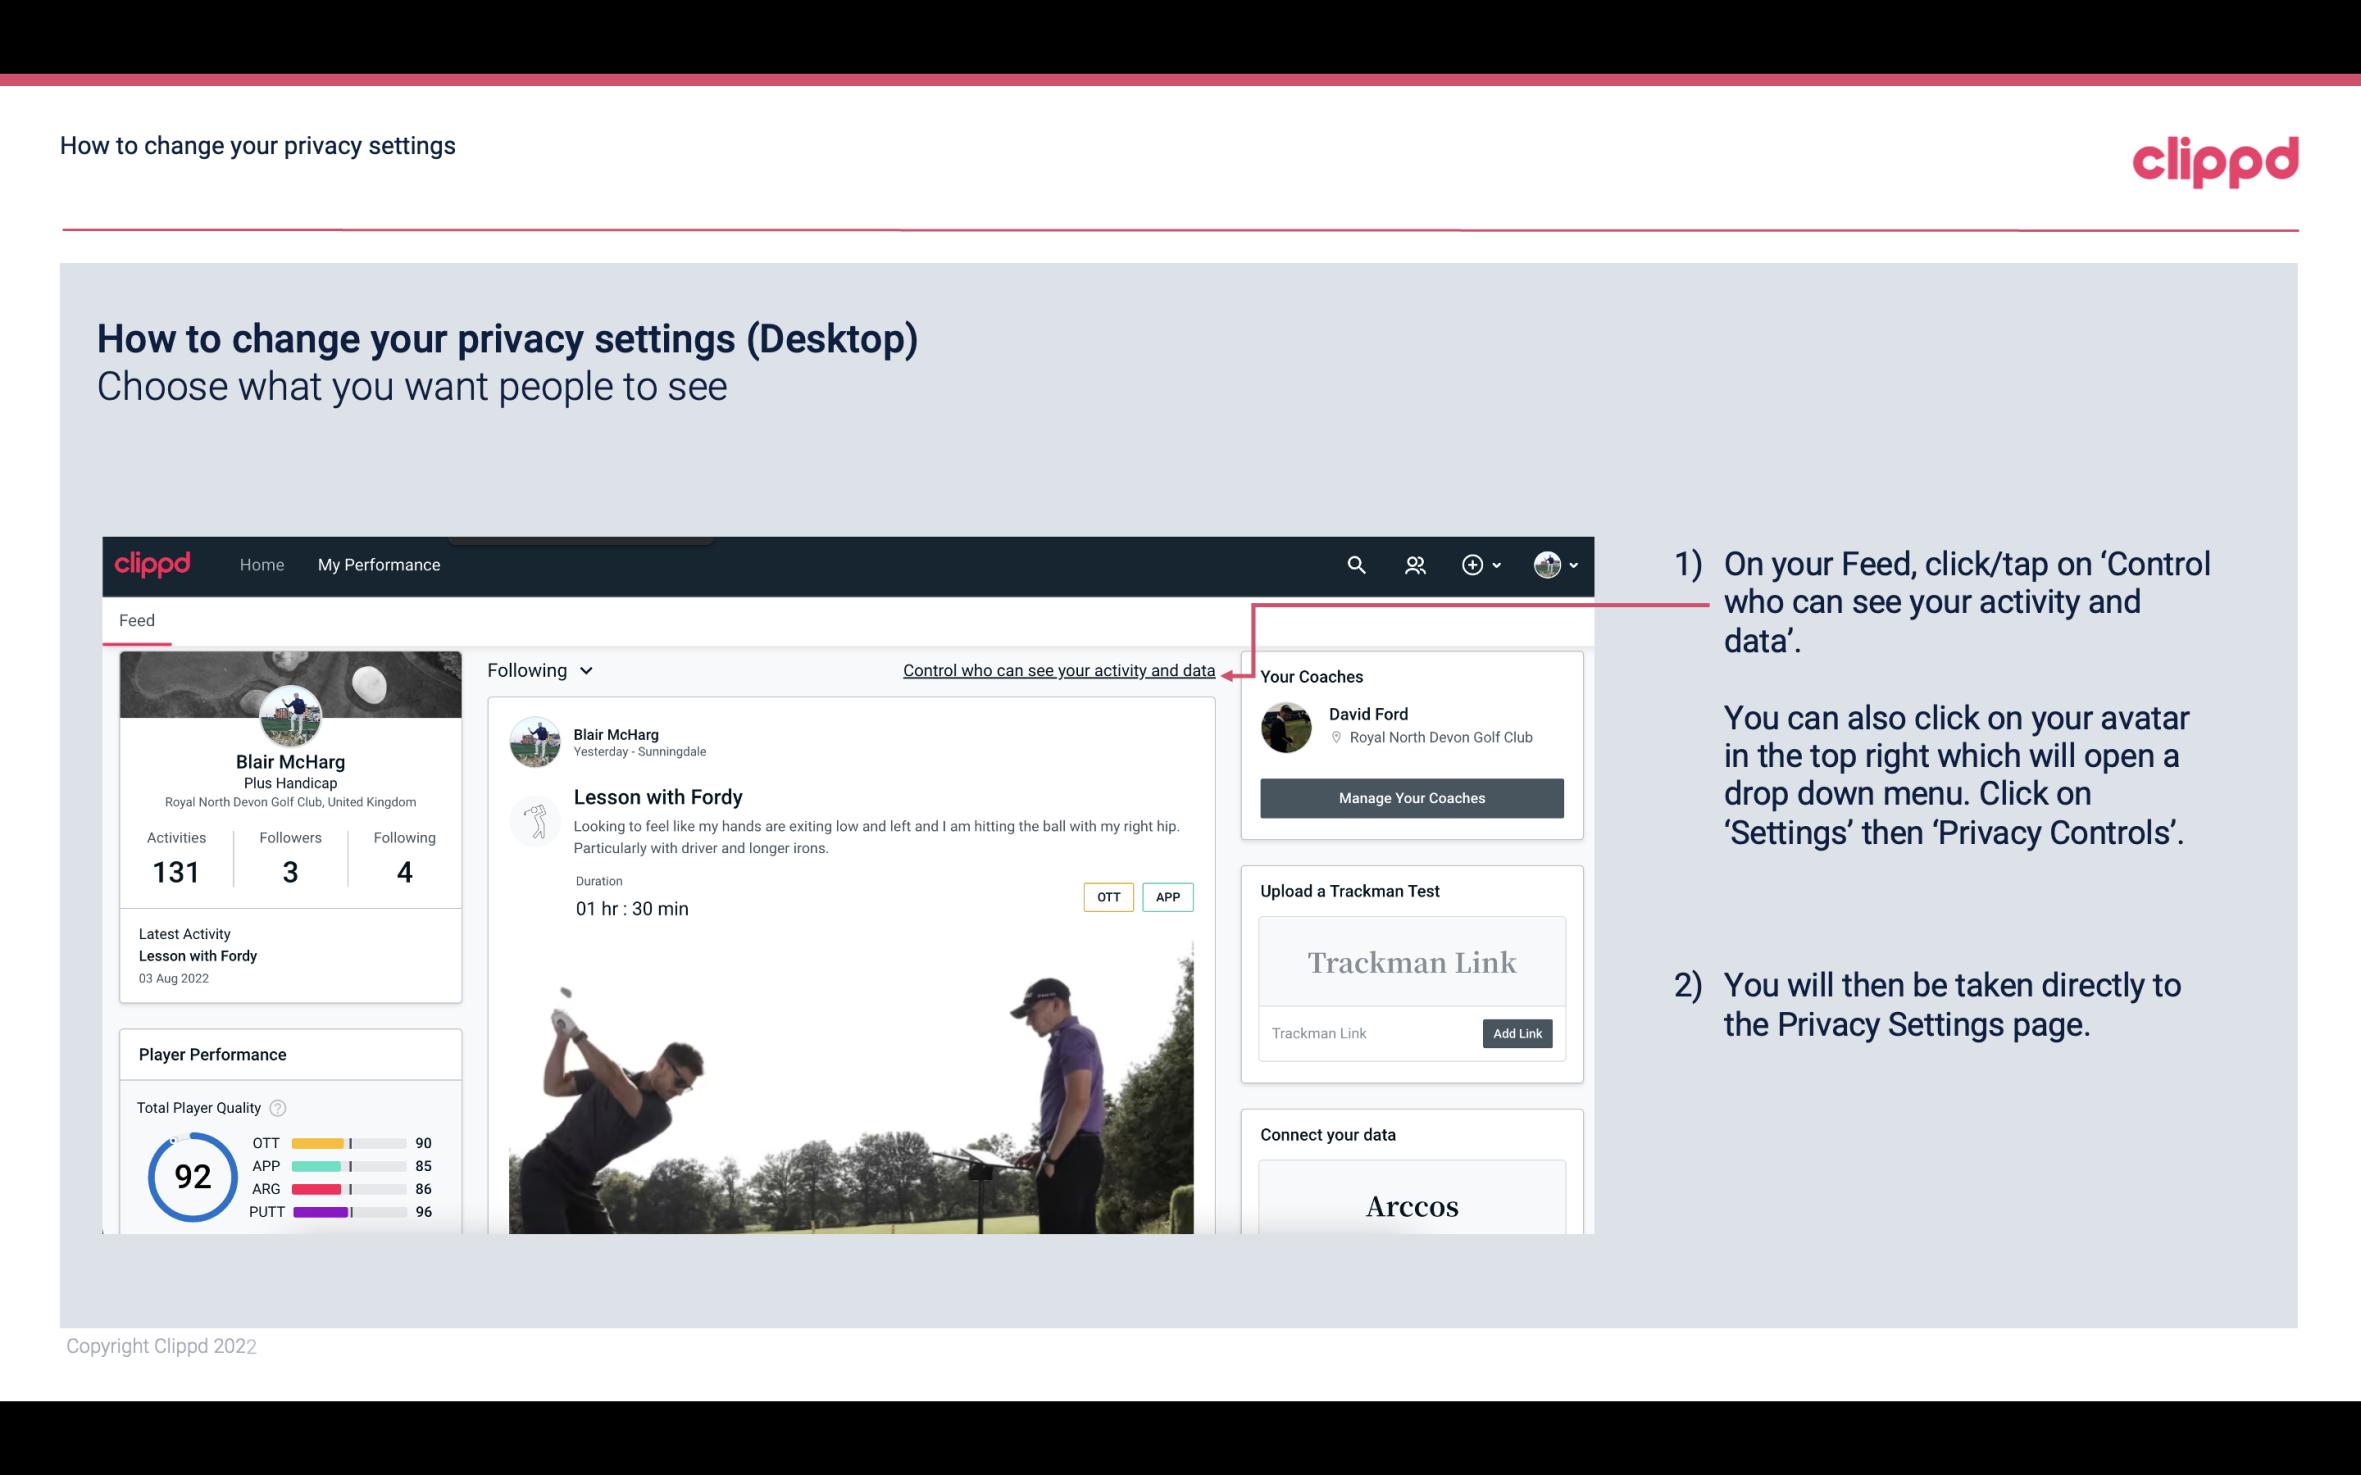Click the Total Player Quality info icon
The height and width of the screenshot is (1475, 2361).
point(277,1106)
